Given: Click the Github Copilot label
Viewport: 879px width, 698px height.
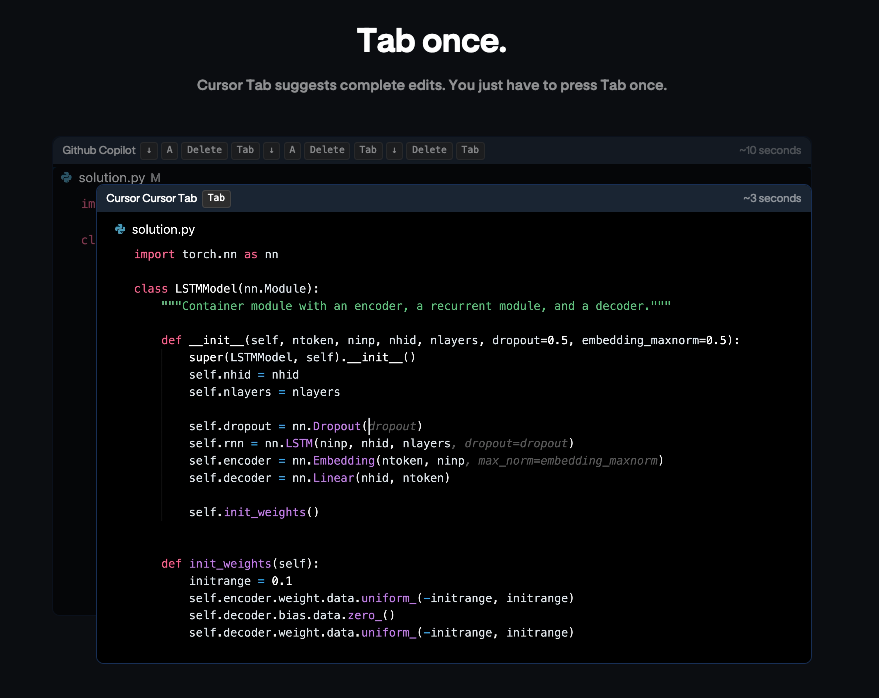Looking at the screenshot, I should pos(99,150).
